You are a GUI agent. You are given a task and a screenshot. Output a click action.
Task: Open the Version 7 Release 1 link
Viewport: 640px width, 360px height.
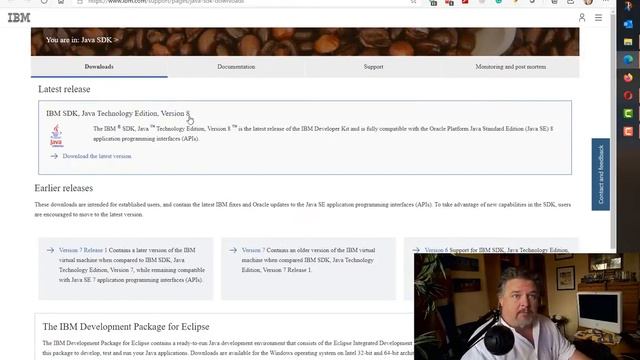pyautogui.click(x=83, y=250)
